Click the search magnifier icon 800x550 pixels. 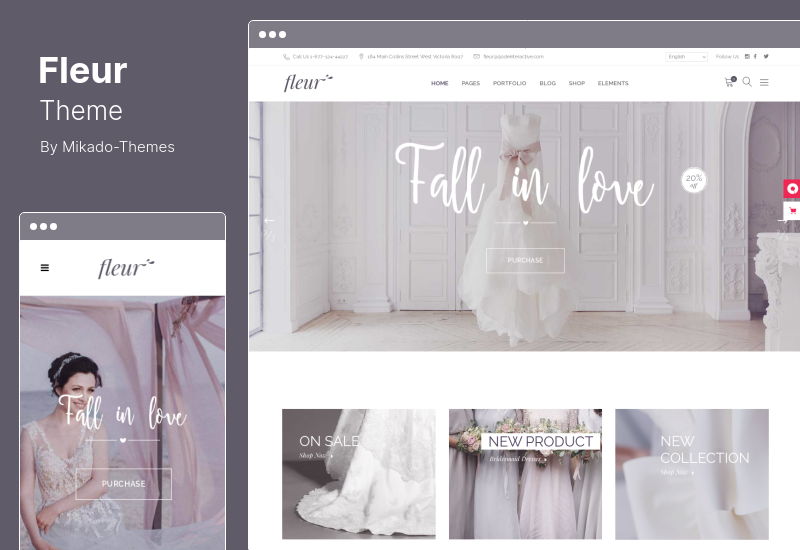click(747, 82)
